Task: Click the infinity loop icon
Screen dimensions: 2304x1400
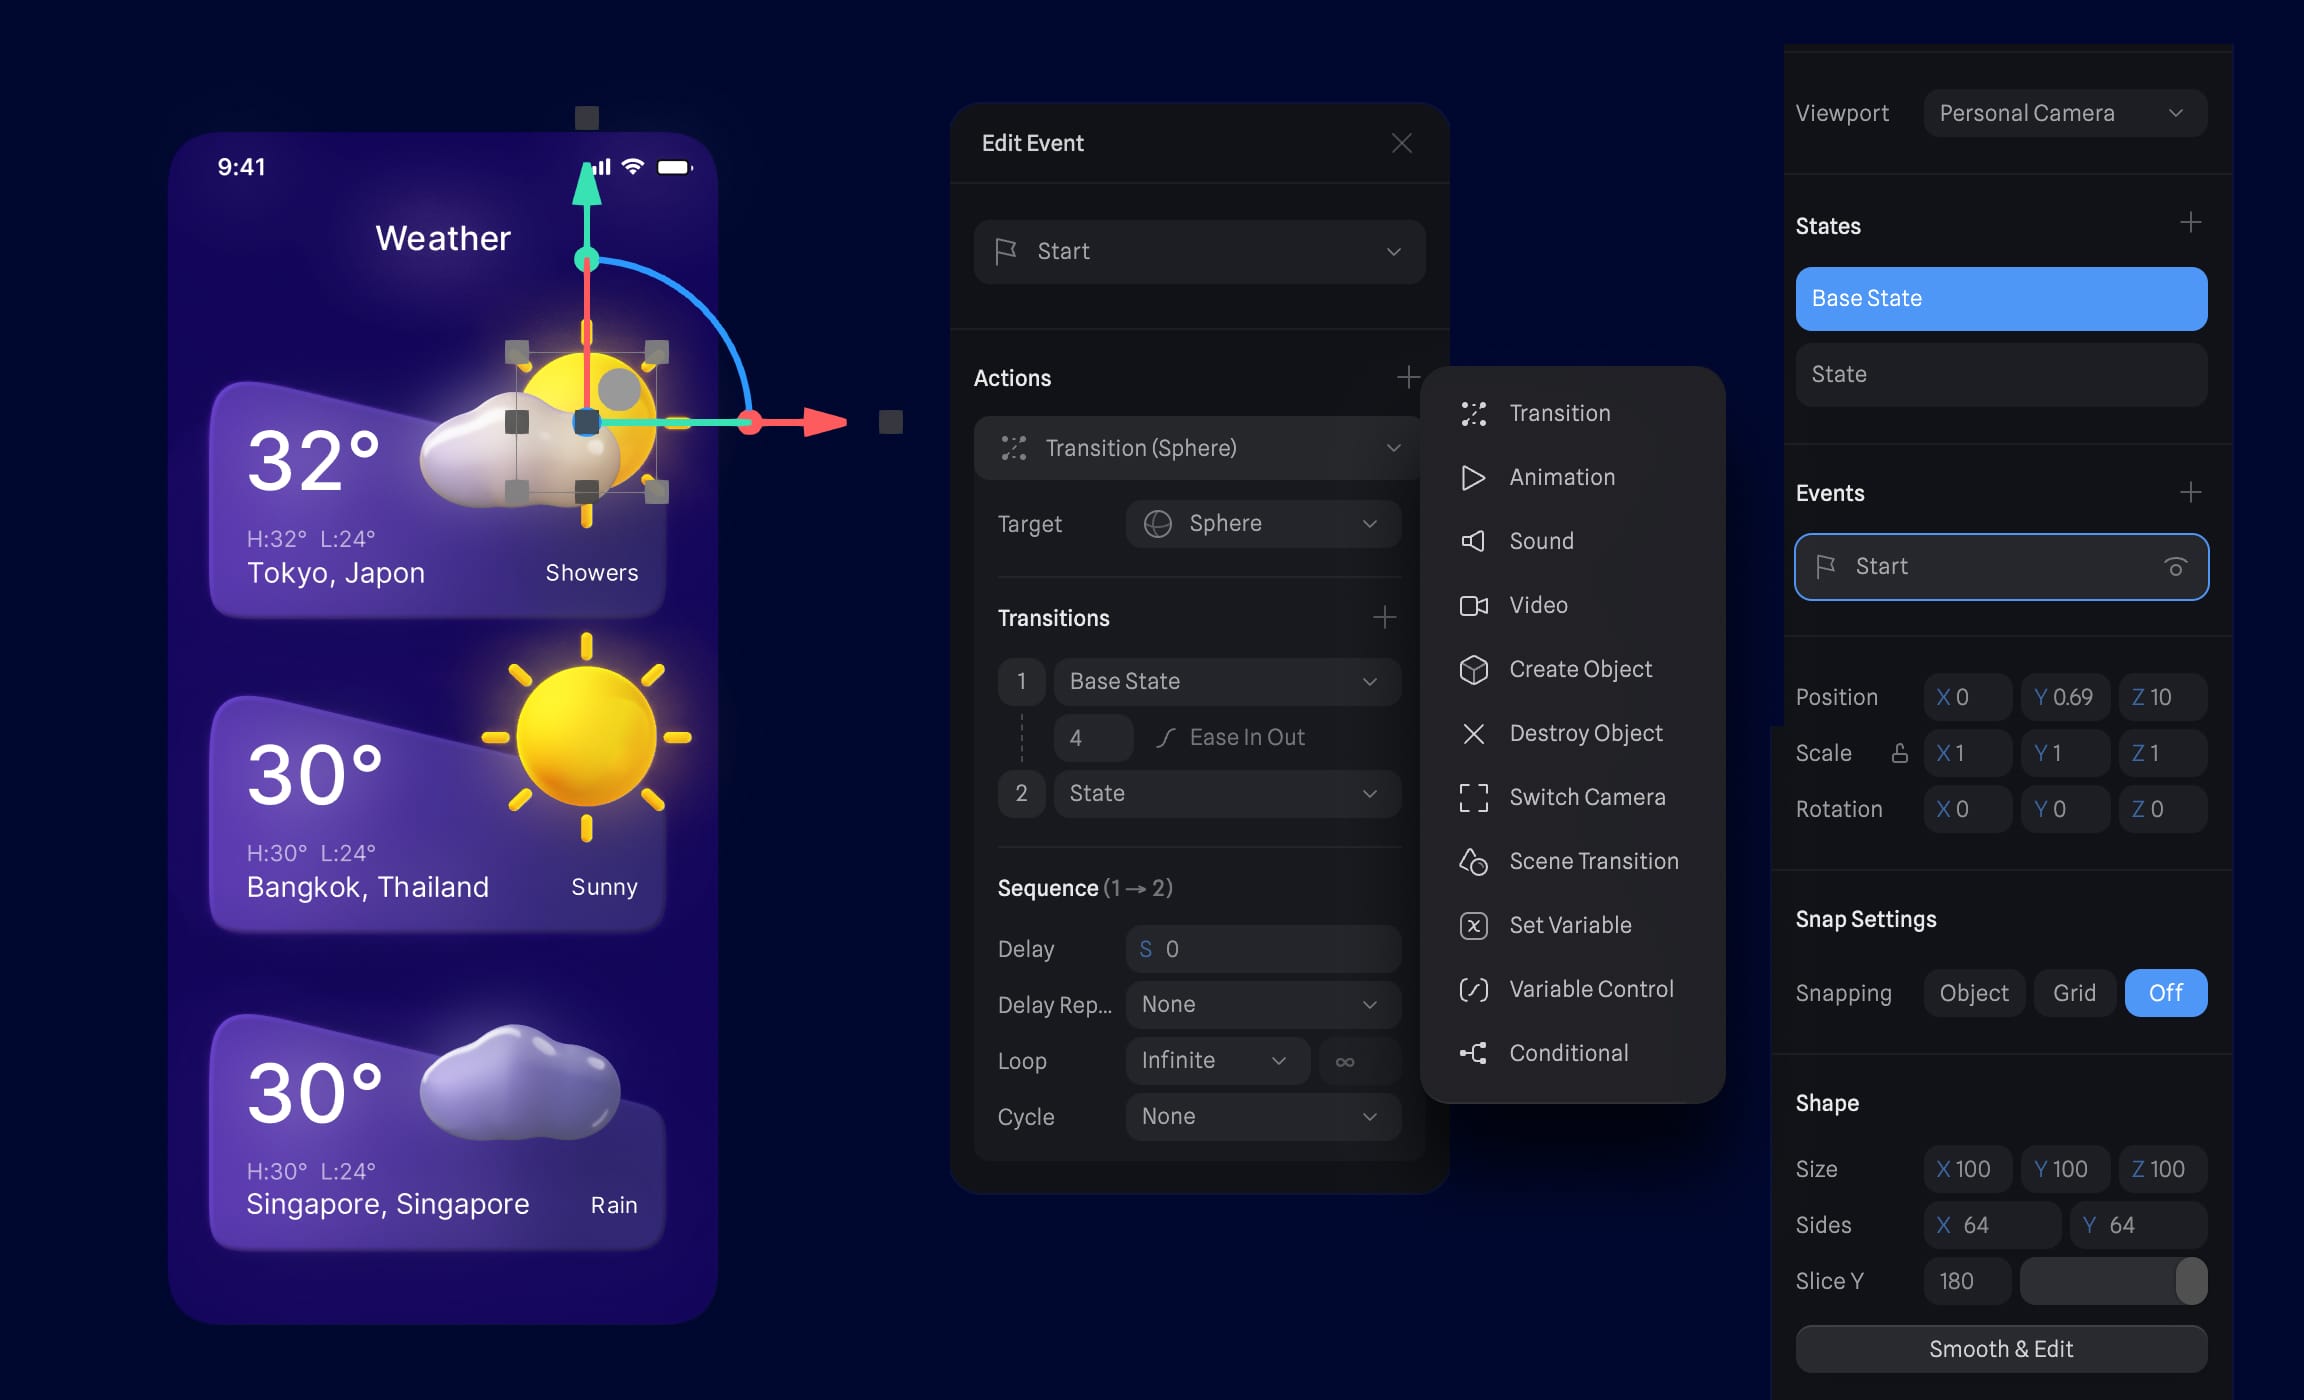Action: tap(1346, 1061)
